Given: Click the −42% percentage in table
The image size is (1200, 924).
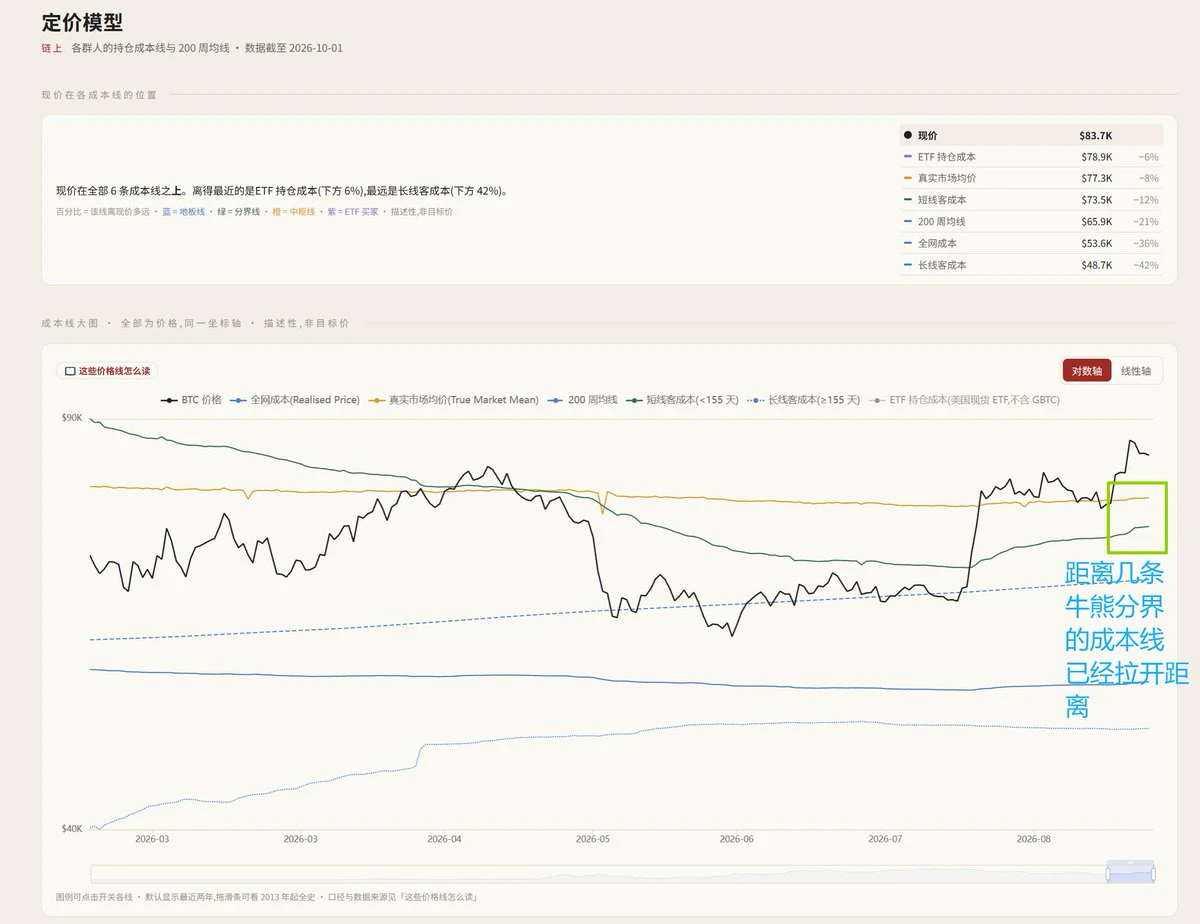Looking at the screenshot, I should (1145, 265).
